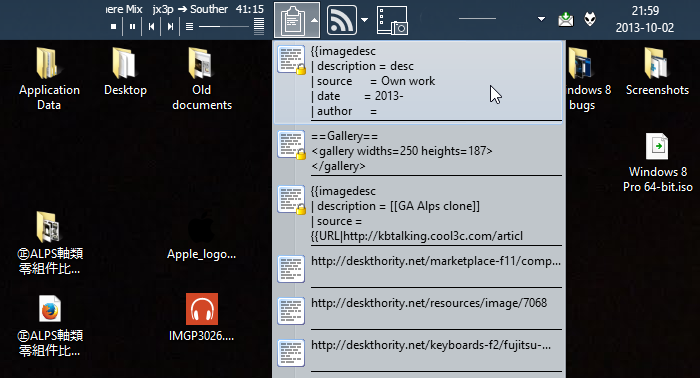The height and width of the screenshot is (378, 700).
Task: Expand the RSS feed dropdown arrow
Action: [364, 20]
